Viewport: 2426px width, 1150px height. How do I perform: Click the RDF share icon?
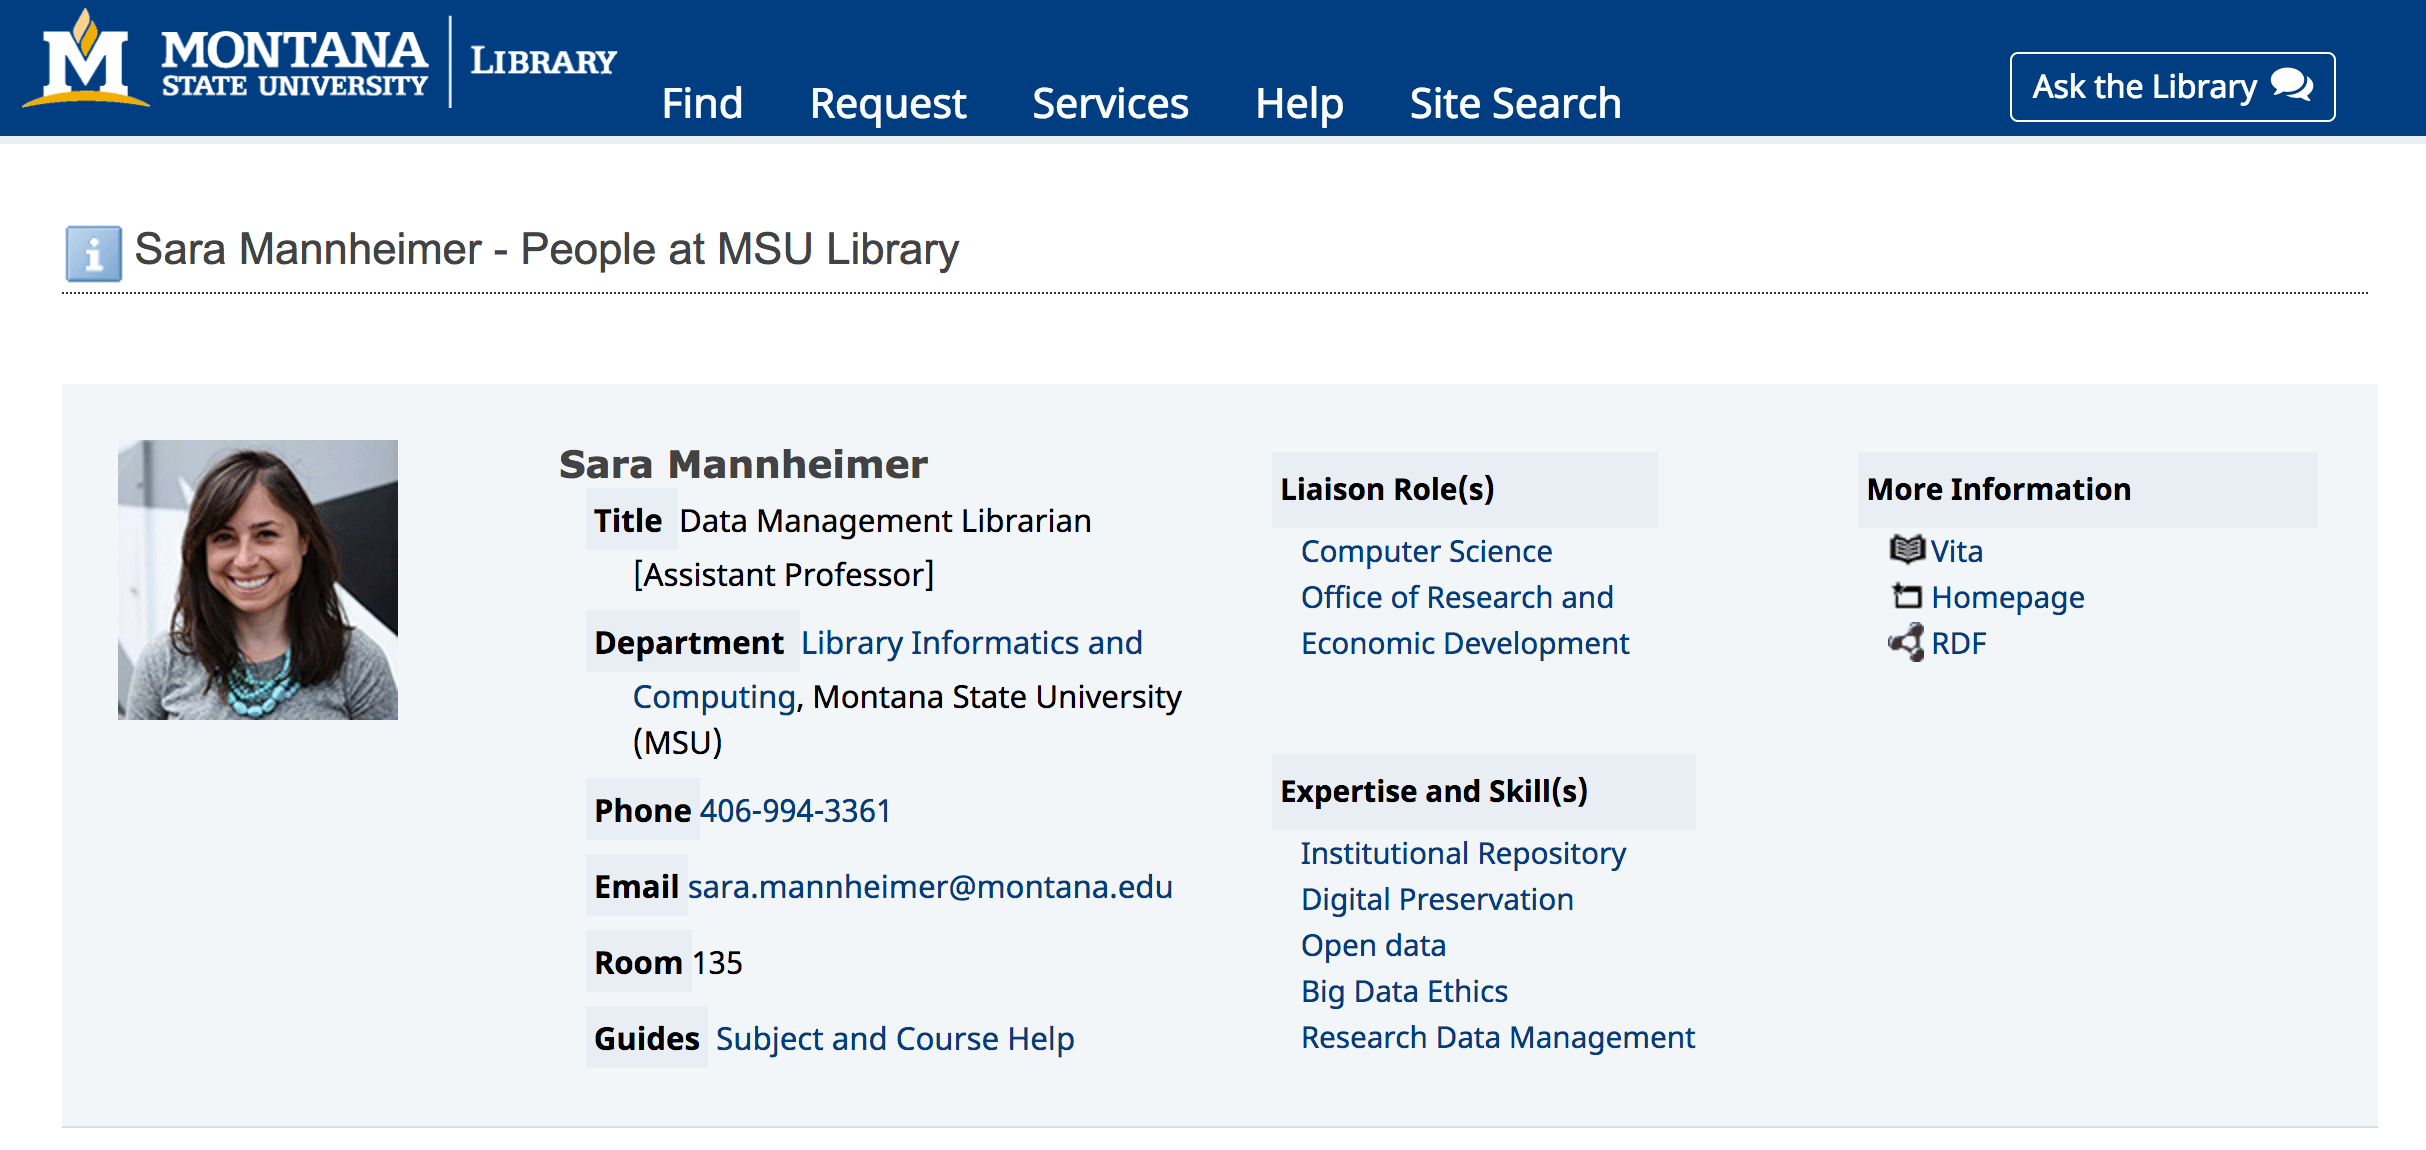coord(1906,643)
